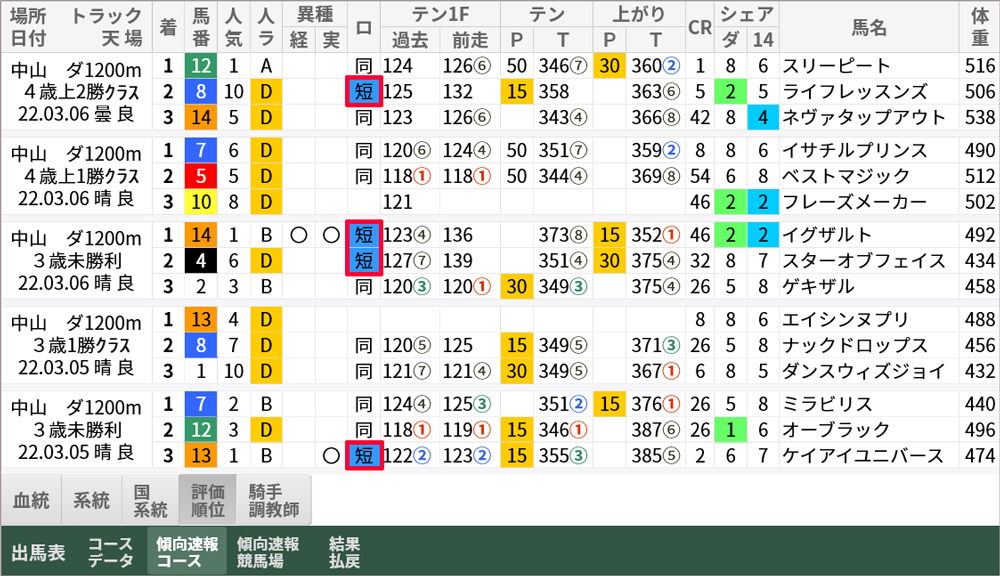
Task: Click the 異種 実 circle in ケイアイユニバース row
Action: tap(331, 455)
